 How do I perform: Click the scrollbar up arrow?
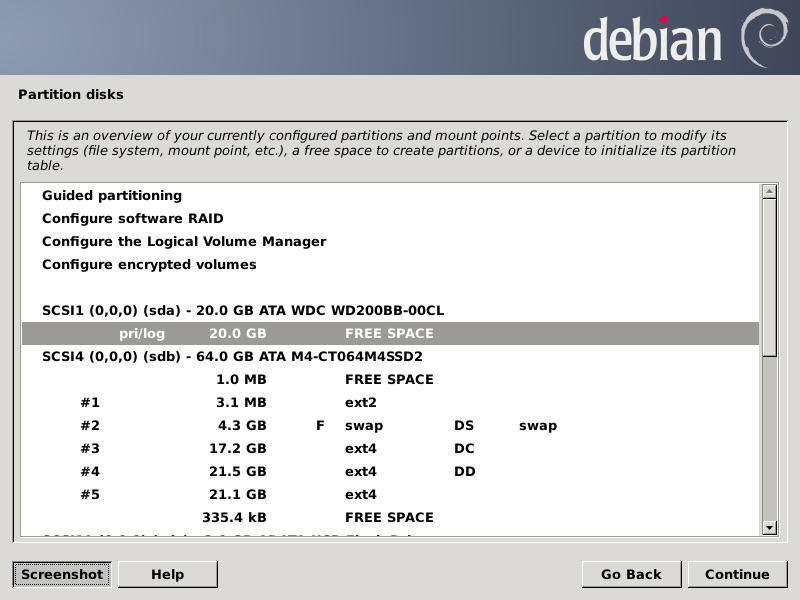pyautogui.click(x=769, y=191)
